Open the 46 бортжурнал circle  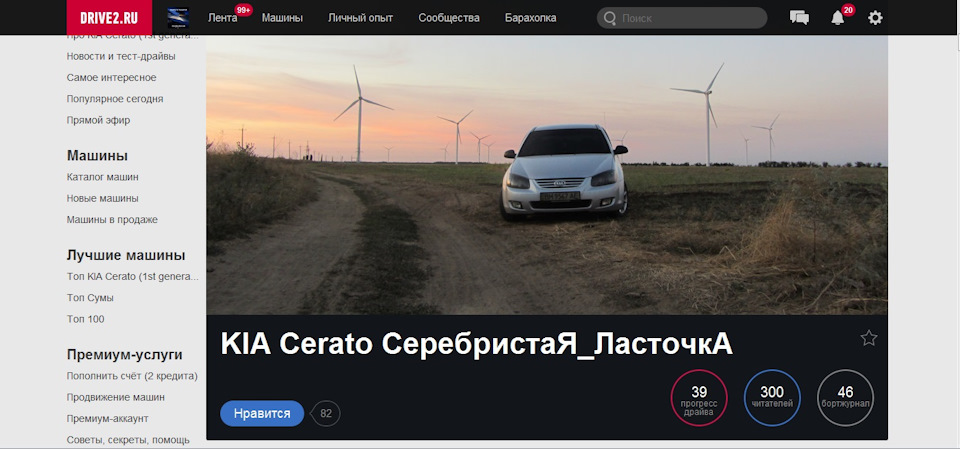846,398
